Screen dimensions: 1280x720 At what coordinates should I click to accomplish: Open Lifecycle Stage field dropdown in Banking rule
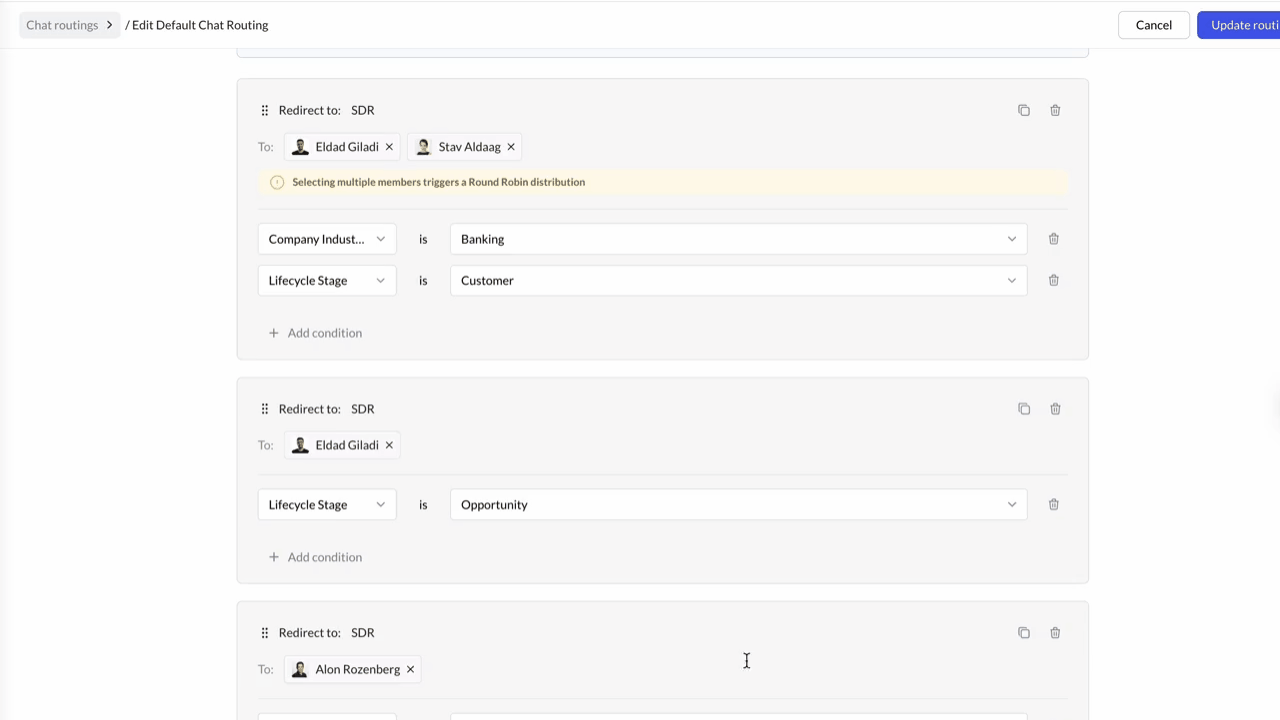(327, 280)
